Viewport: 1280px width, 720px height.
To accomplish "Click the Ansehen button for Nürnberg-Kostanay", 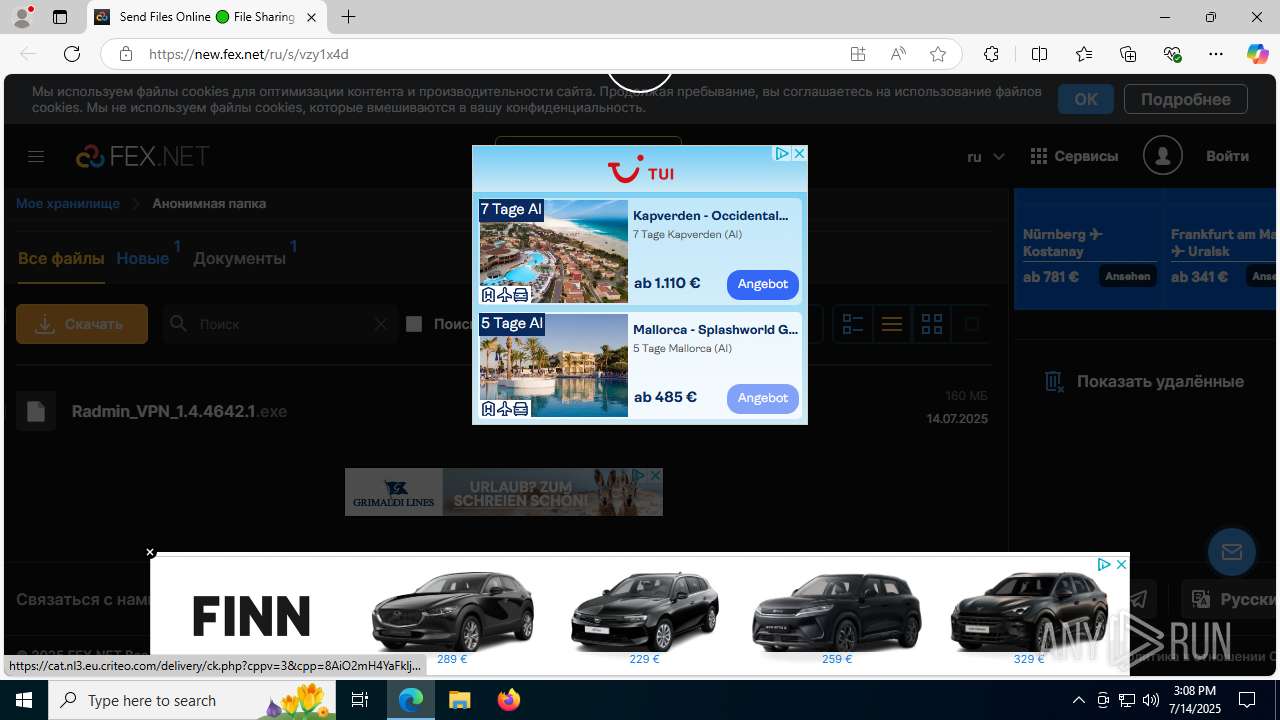I will [1127, 276].
